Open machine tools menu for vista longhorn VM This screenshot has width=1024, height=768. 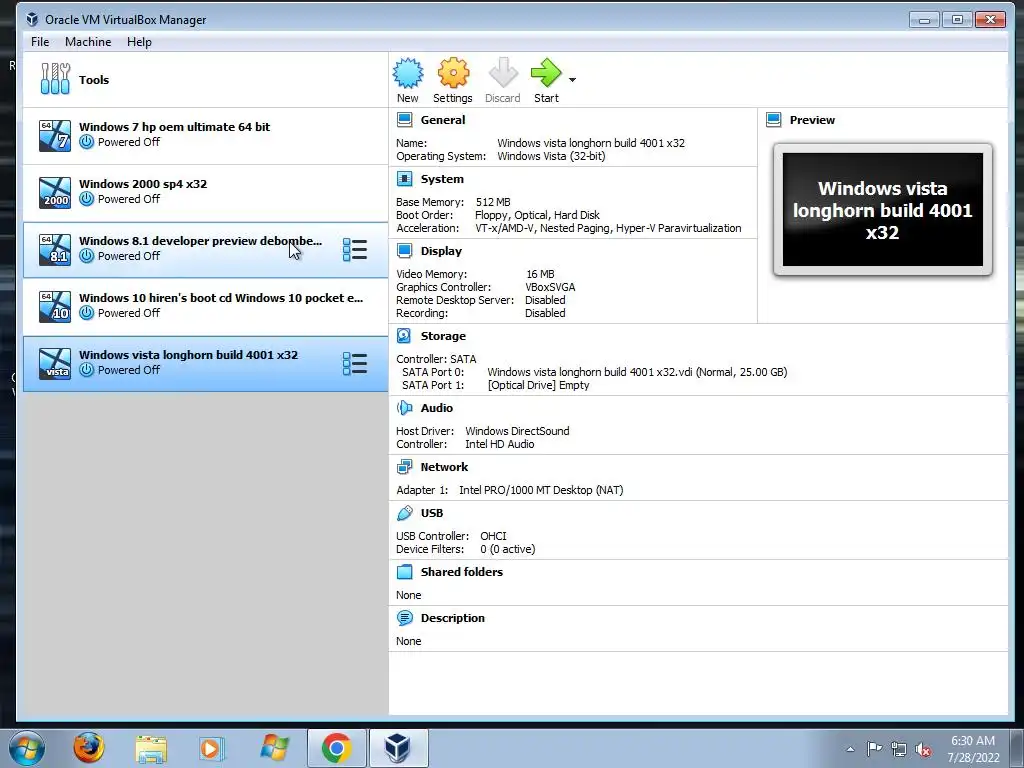point(355,364)
